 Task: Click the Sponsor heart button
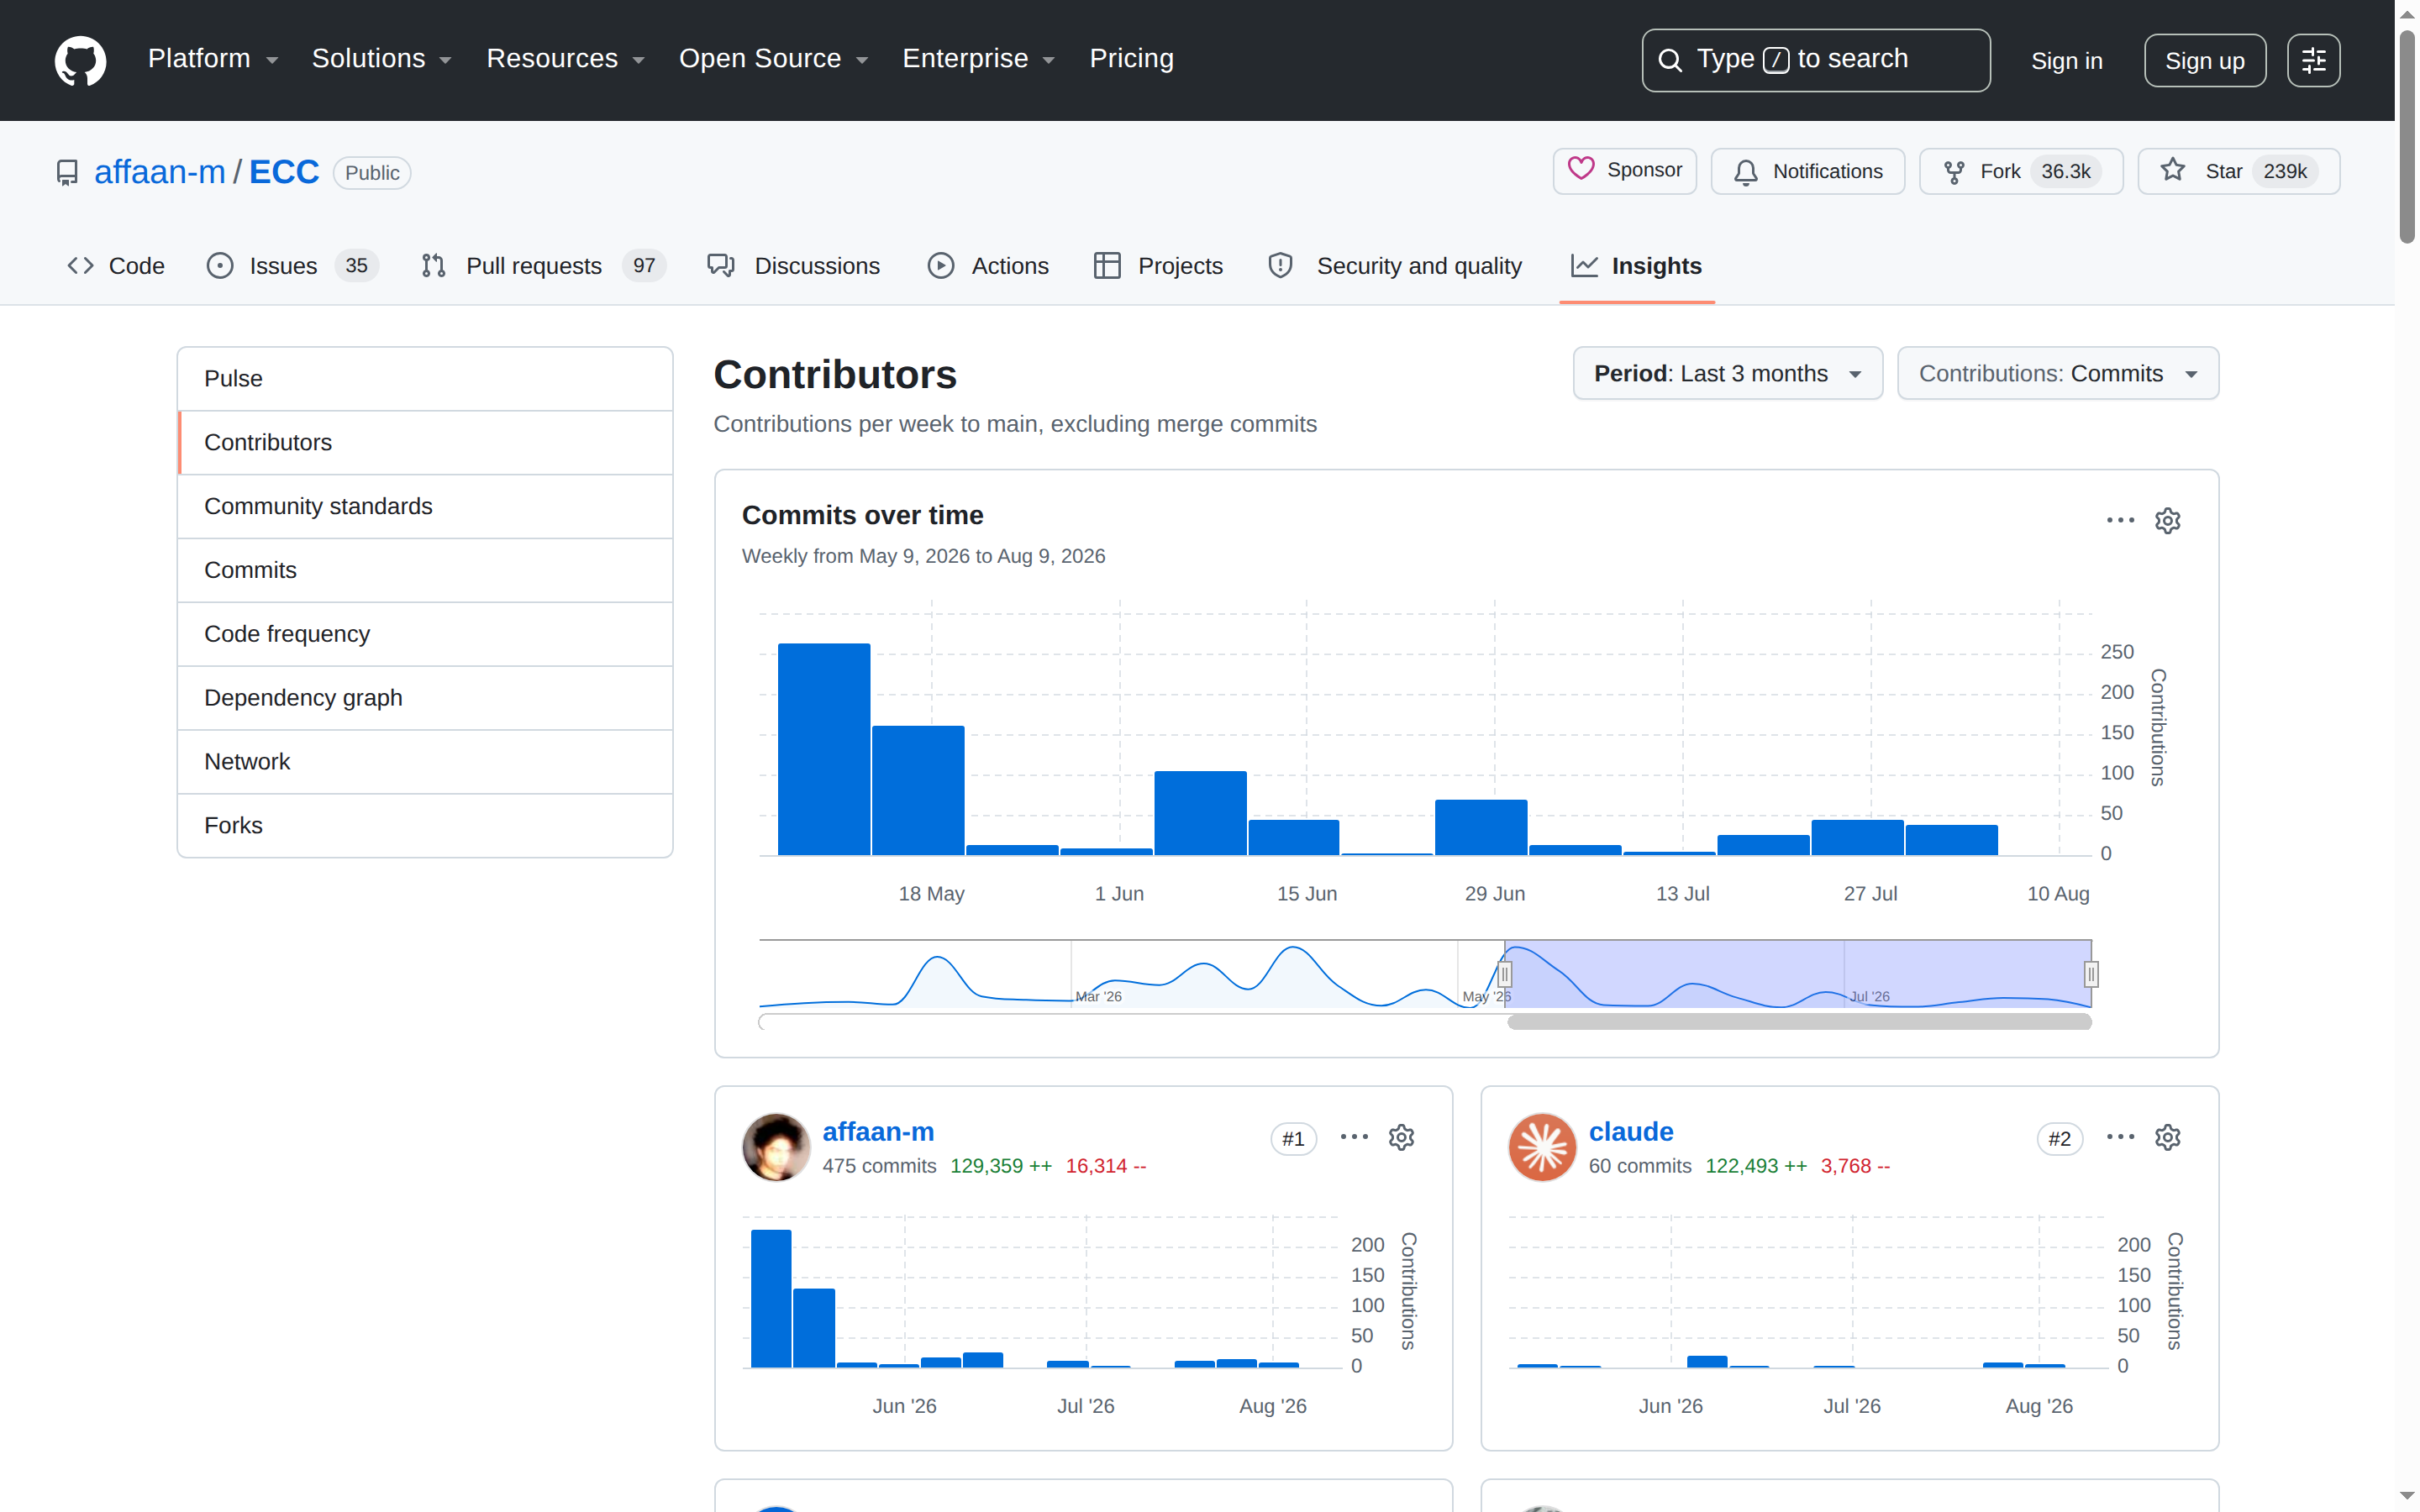click(1624, 171)
